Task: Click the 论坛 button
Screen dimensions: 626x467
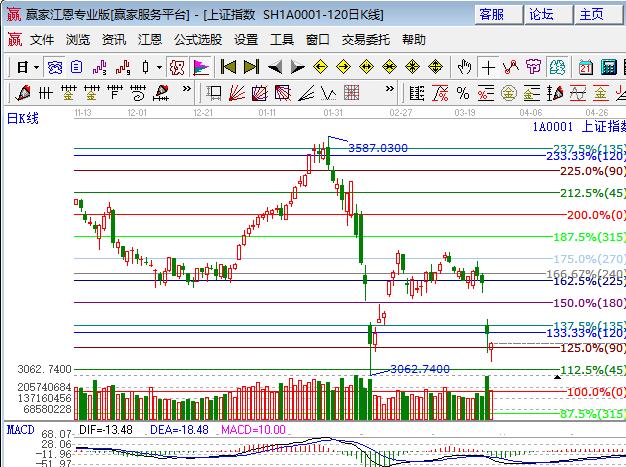Action: click(x=541, y=14)
